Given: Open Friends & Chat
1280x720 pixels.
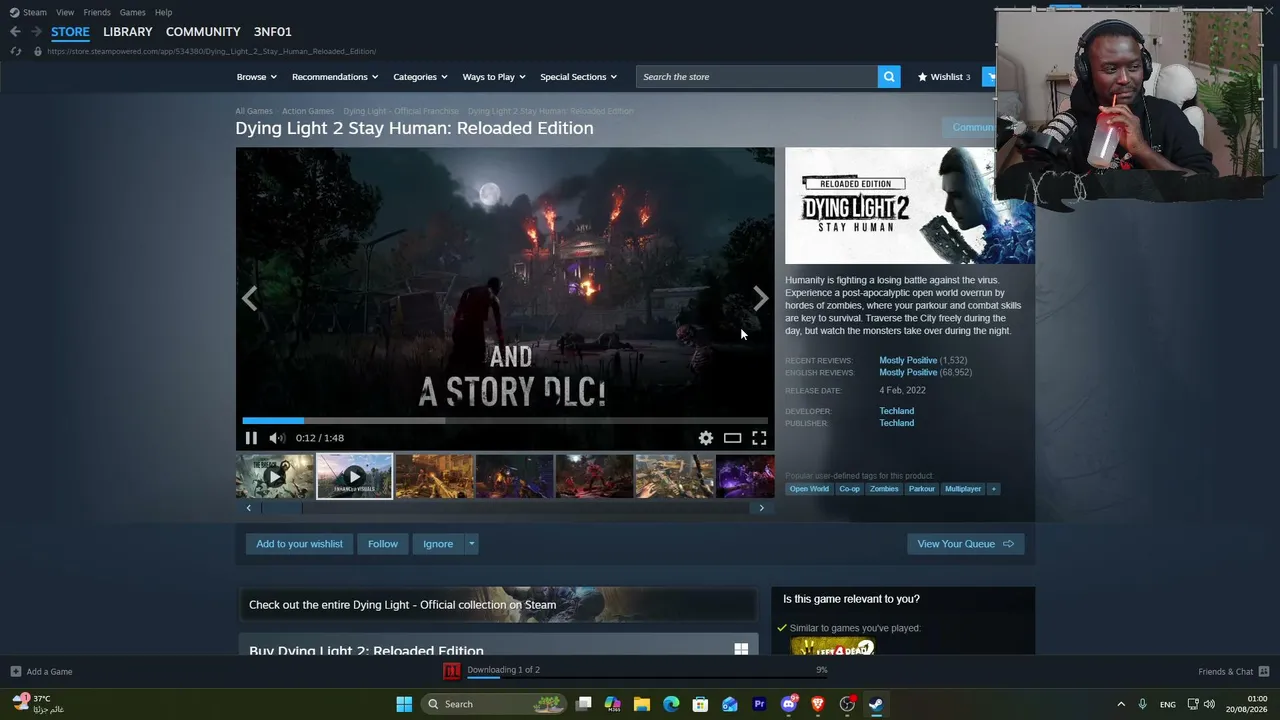Looking at the screenshot, I should (x=1233, y=672).
